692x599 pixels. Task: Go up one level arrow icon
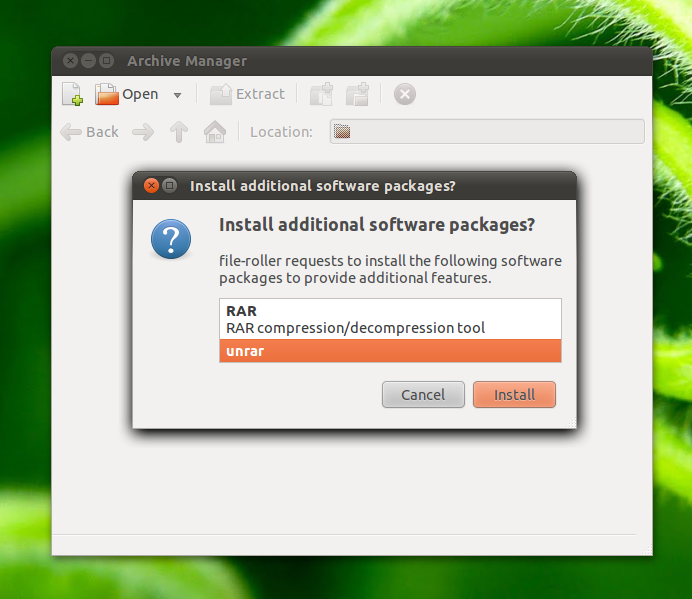coord(179,132)
